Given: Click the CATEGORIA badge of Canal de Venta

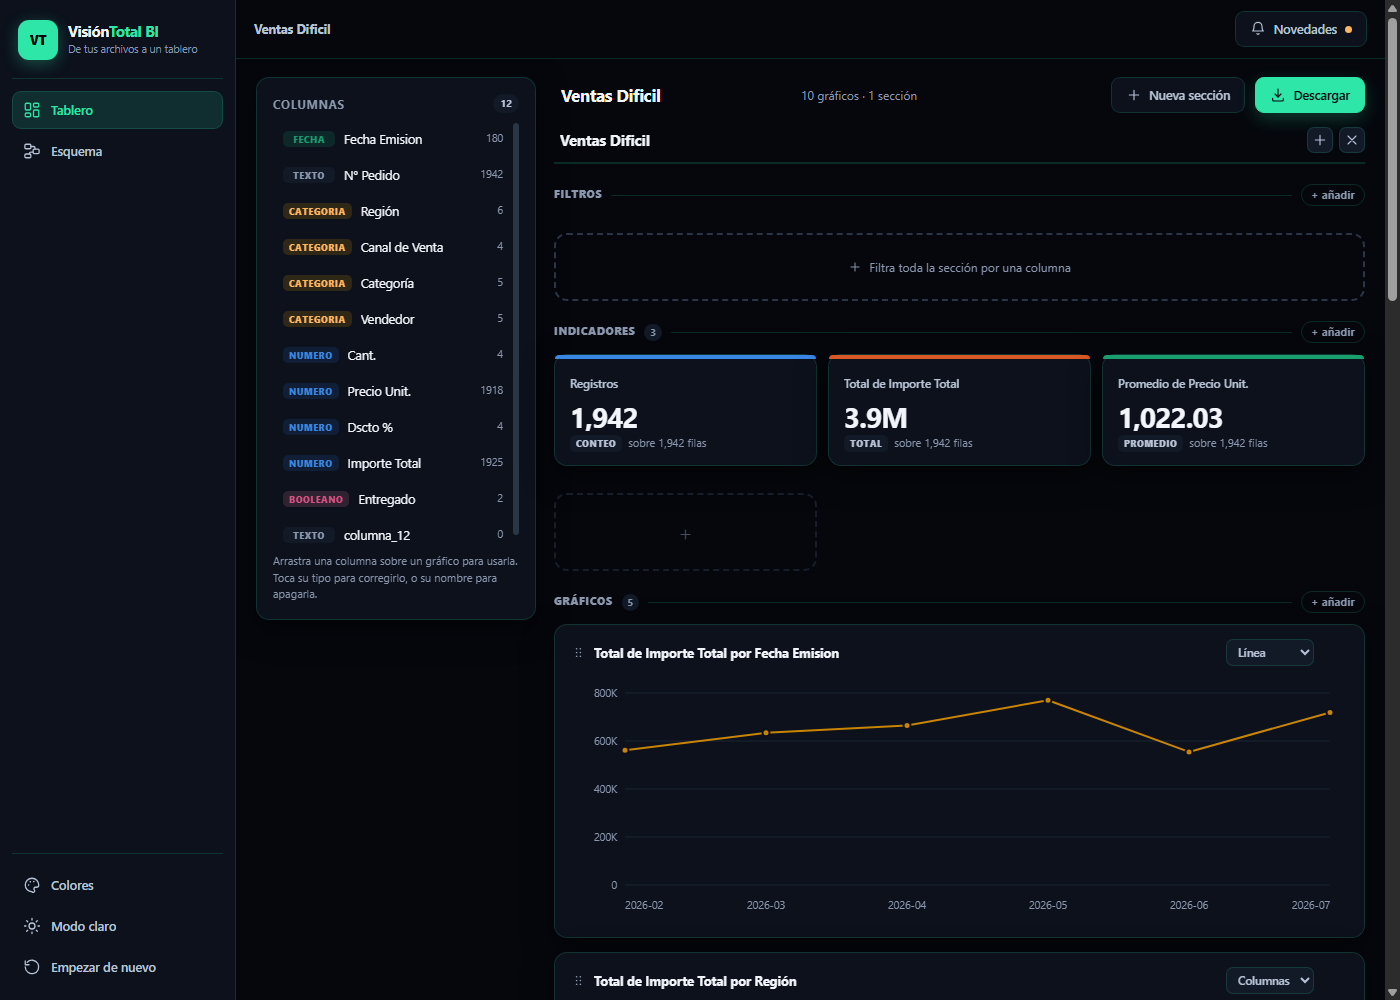Looking at the screenshot, I should (x=317, y=248).
